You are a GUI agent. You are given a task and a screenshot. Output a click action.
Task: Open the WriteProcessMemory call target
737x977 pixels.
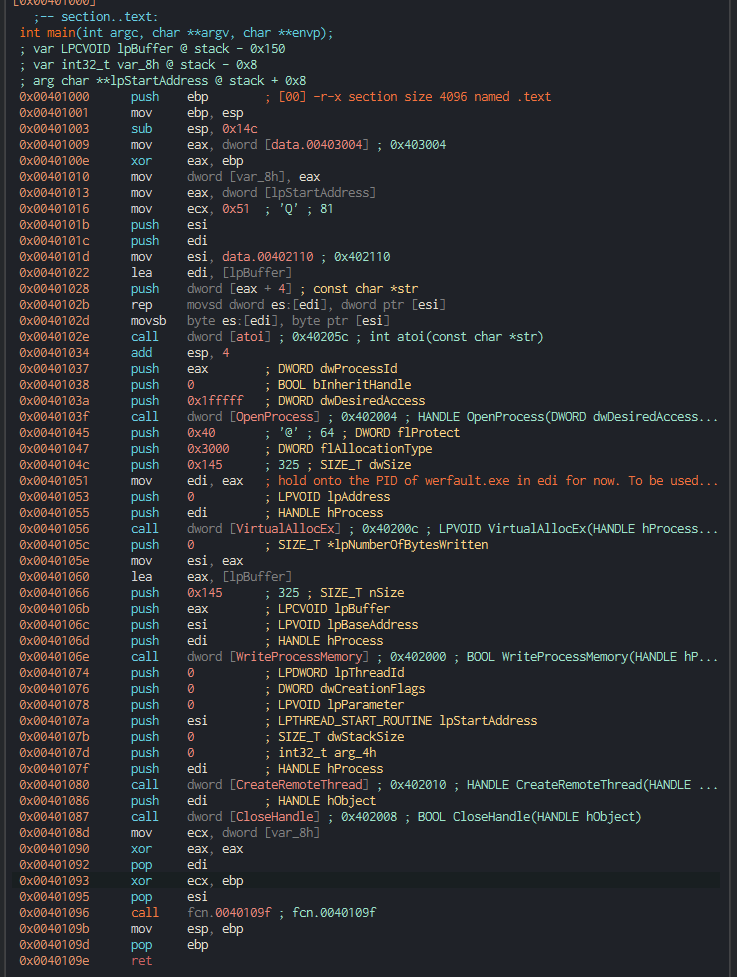(x=298, y=657)
